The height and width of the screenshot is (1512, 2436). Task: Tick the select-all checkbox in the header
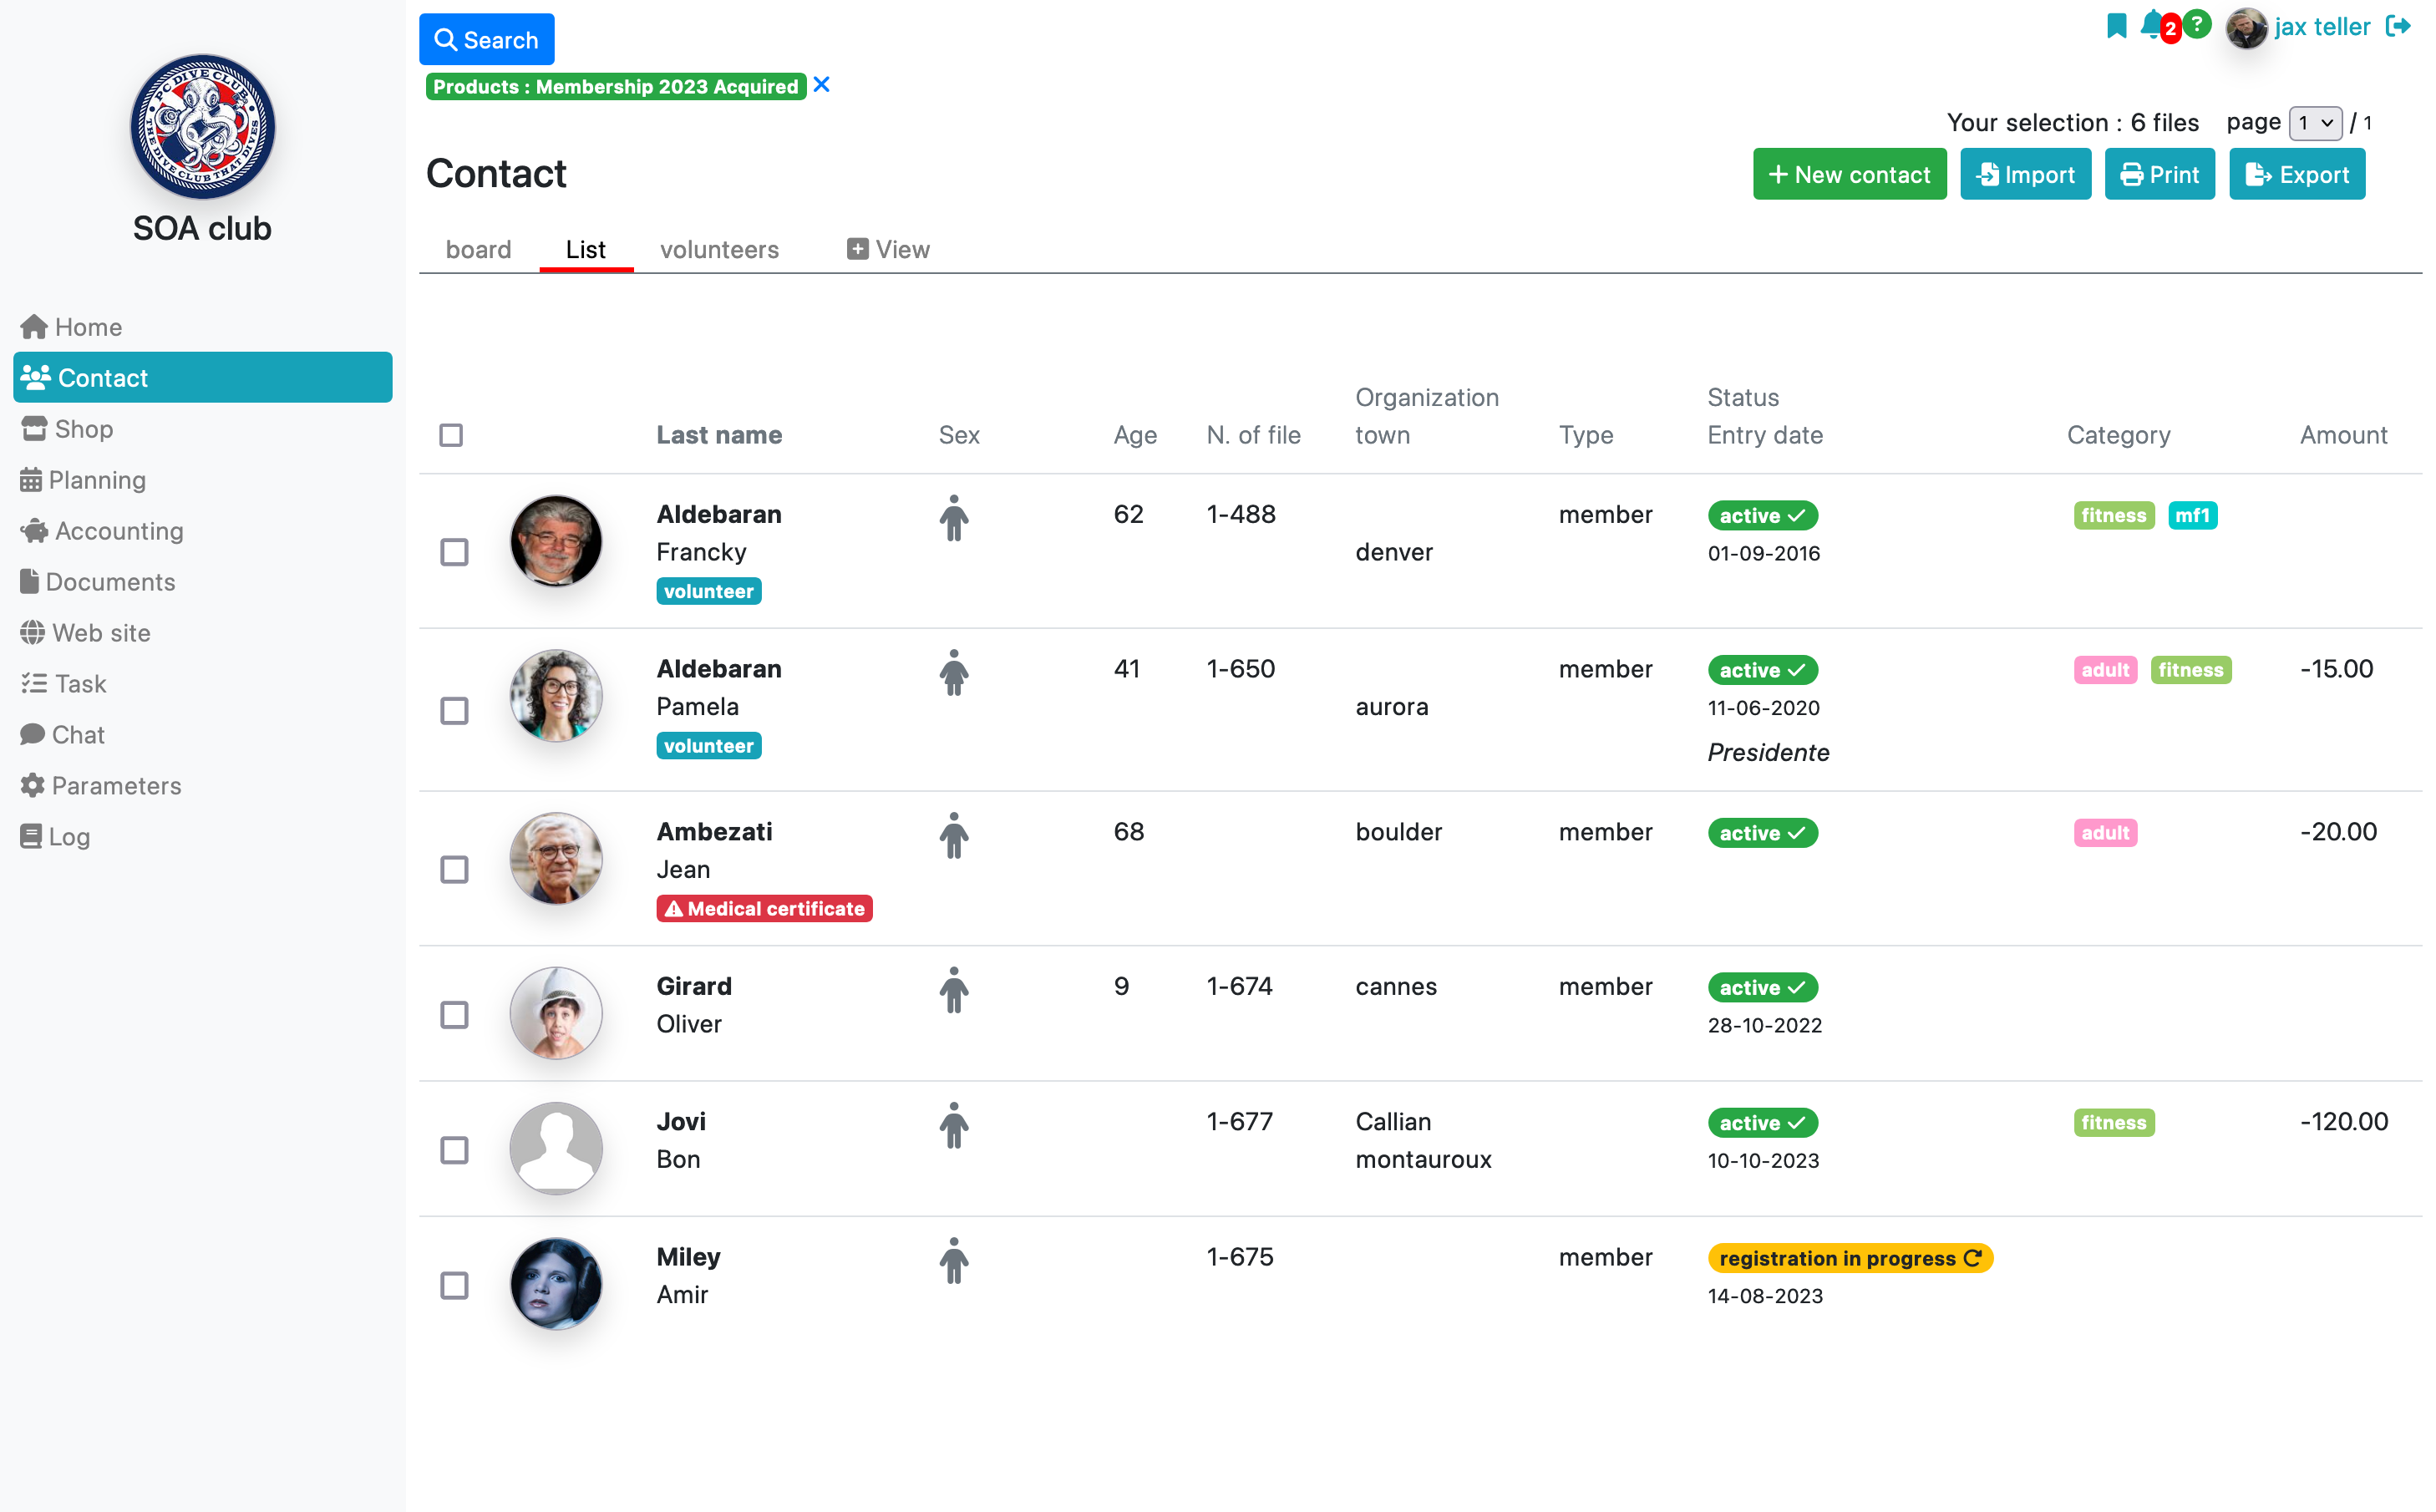tap(451, 435)
